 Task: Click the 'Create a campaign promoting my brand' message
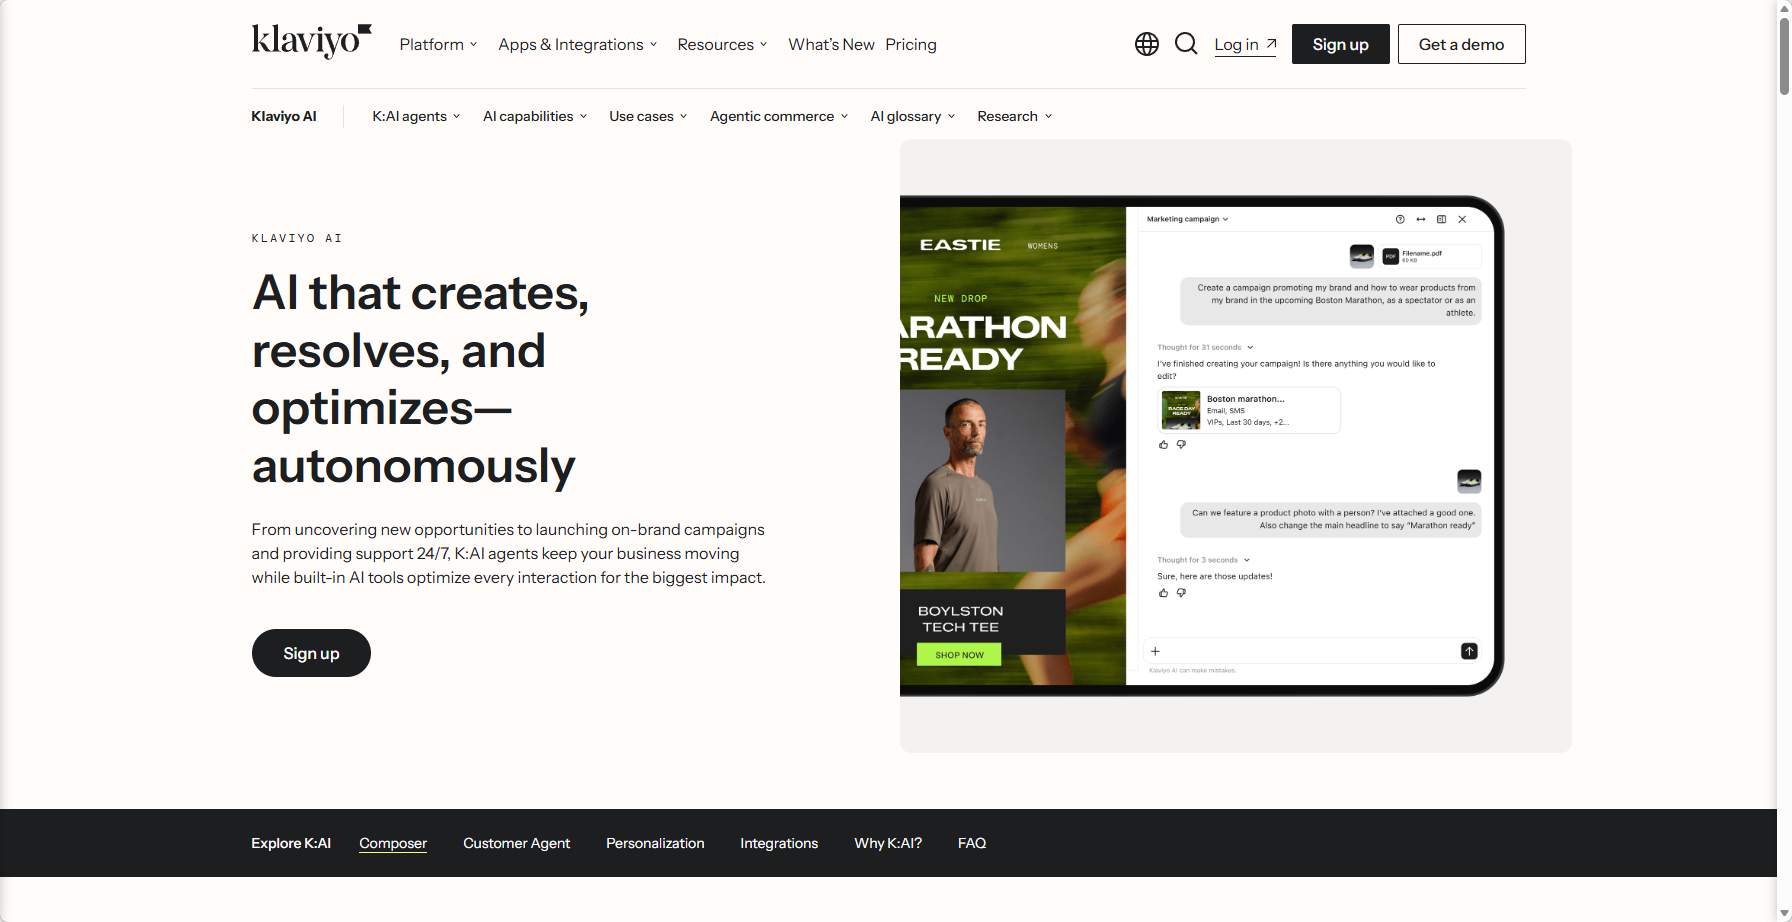(1331, 300)
